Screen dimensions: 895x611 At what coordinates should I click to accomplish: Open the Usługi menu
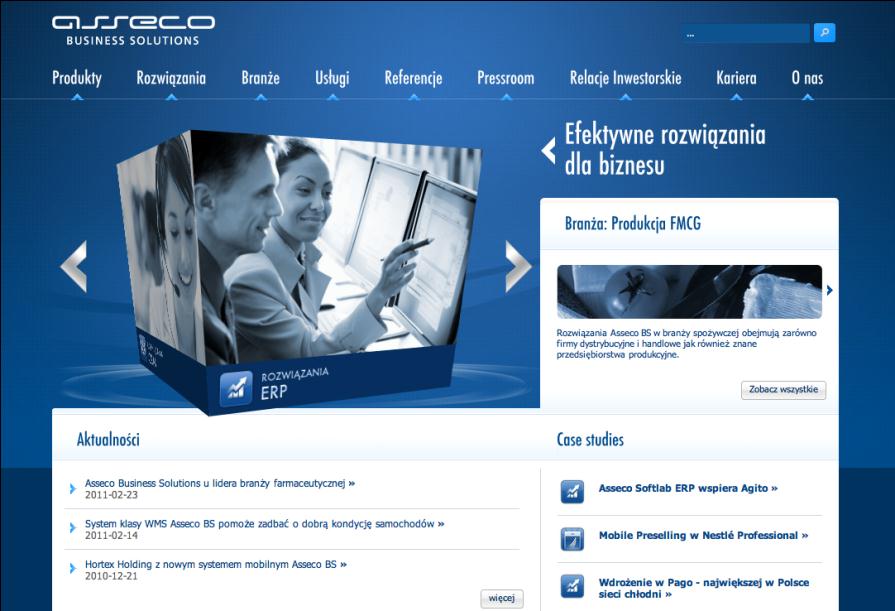click(332, 78)
